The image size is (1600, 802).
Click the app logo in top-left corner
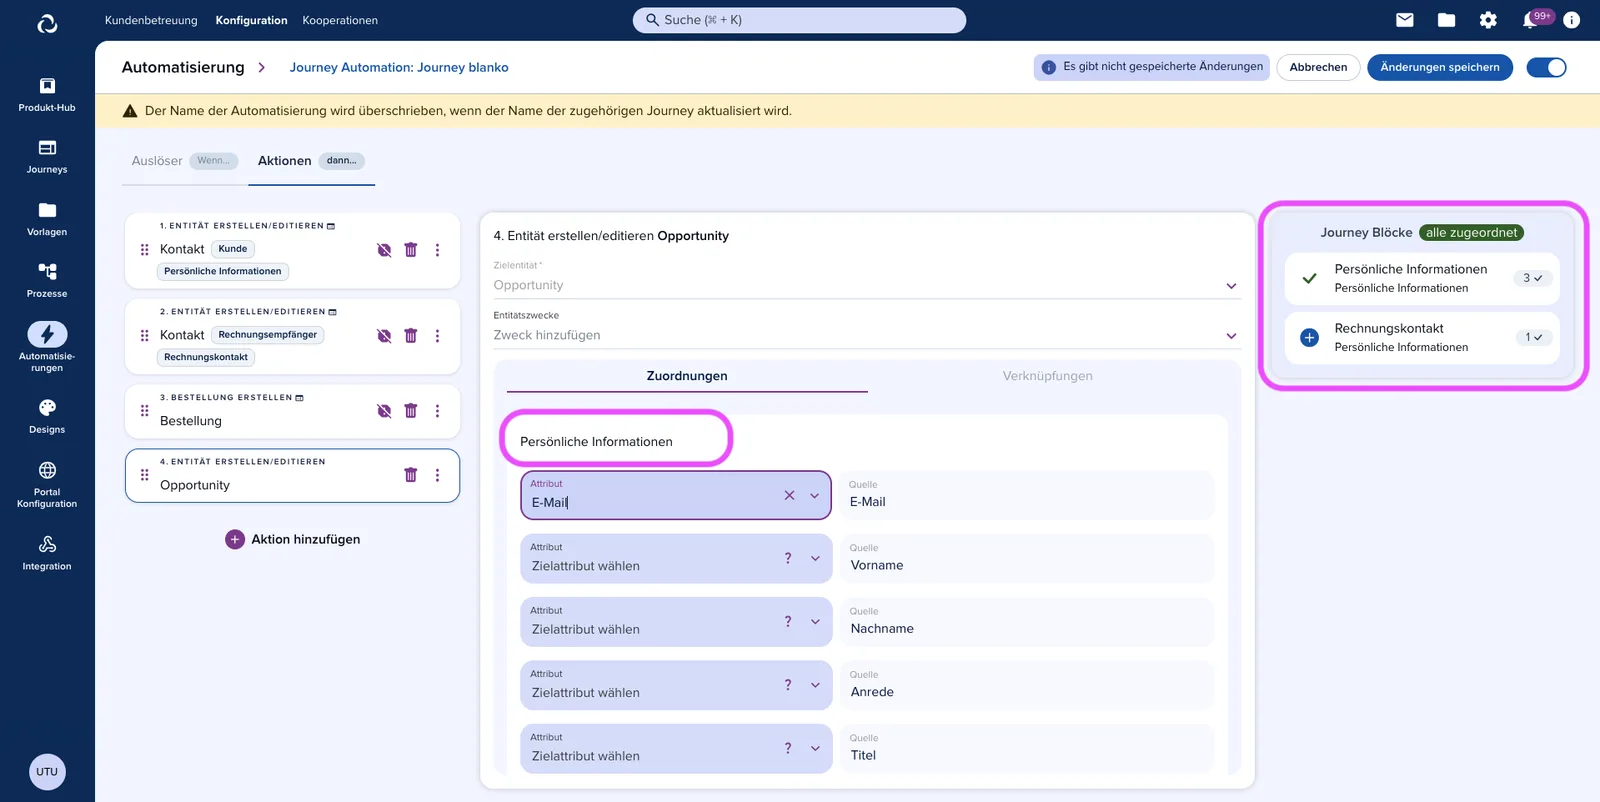point(47,24)
